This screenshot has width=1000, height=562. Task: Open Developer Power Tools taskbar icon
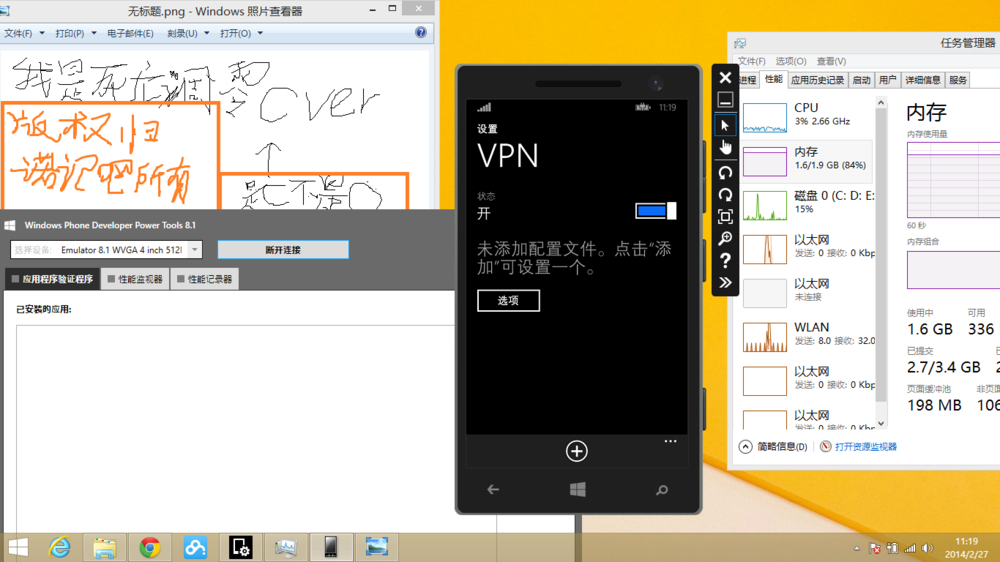[x=240, y=547]
